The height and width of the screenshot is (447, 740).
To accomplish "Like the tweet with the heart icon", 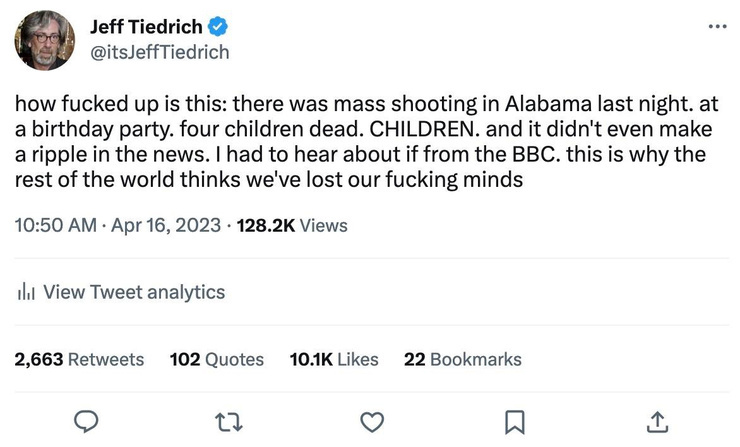I will pos(372,422).
